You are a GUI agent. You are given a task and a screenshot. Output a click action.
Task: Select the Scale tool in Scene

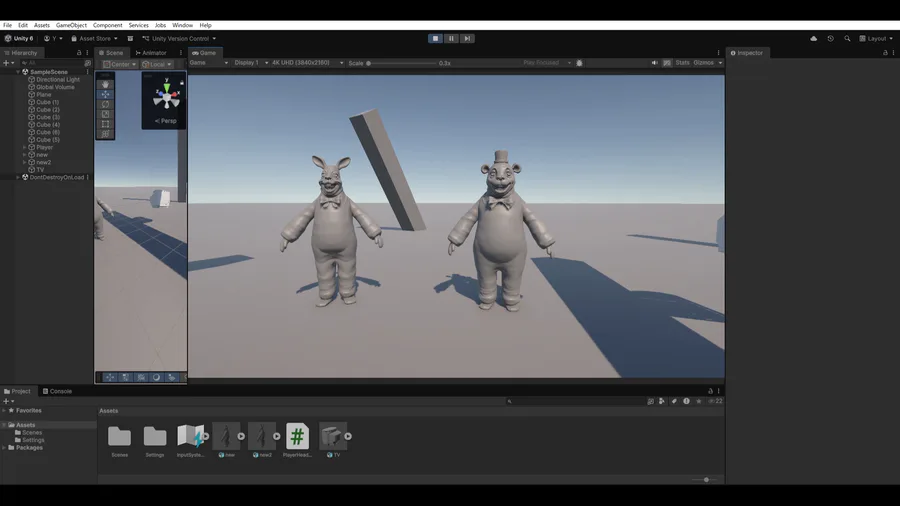point(105,114)
